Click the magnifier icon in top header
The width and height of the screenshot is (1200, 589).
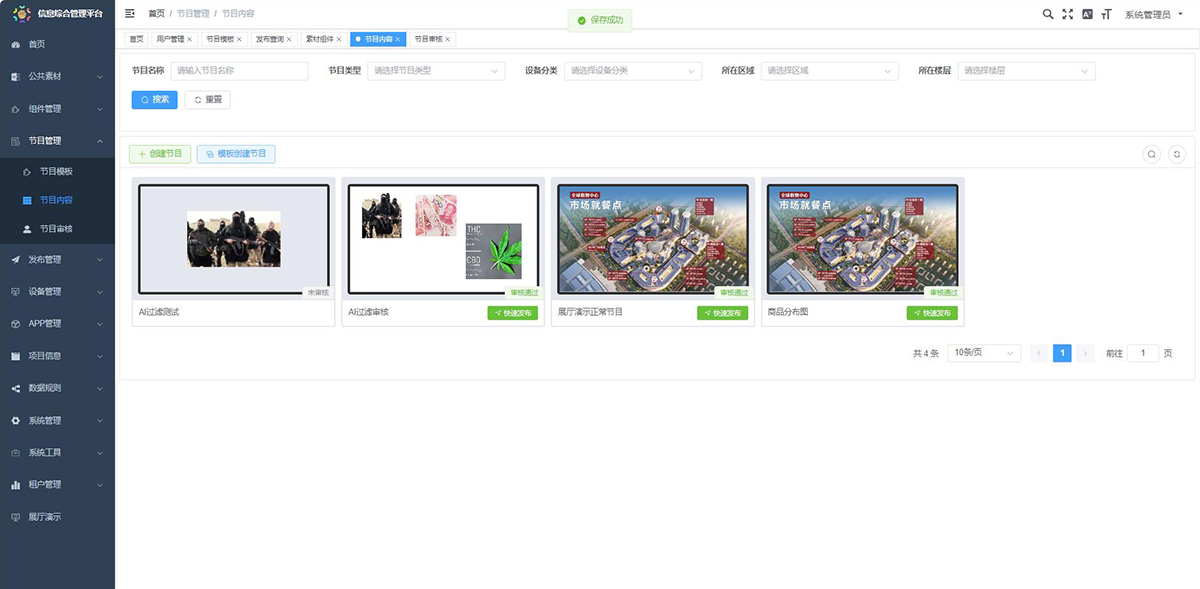[x=1047, y=14]
